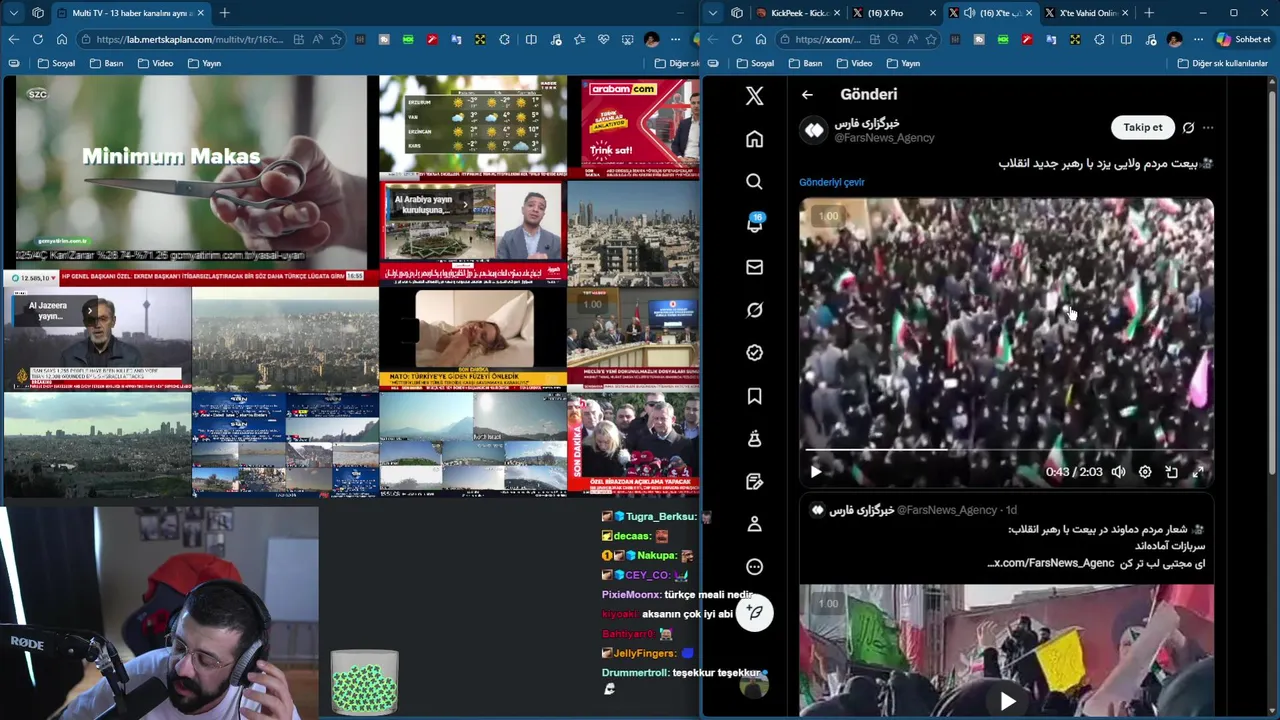
Task: Open Grok icon in X sidebar
Action: click(754, 310)
